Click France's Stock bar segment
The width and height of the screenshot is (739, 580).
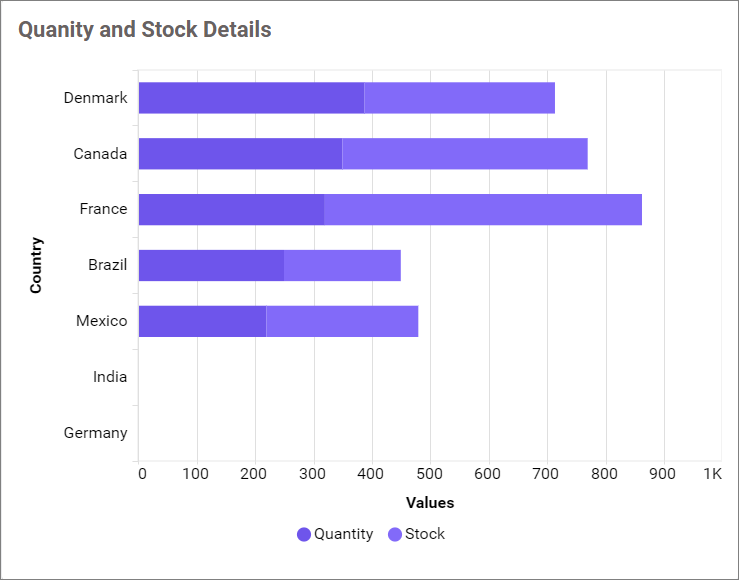coord(483,209)
